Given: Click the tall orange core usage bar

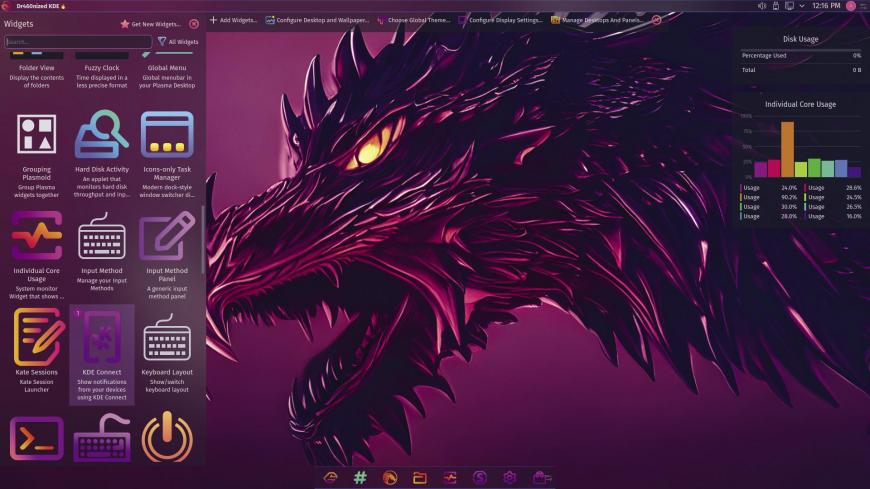Looking at the screenshot, I should 787,149.
